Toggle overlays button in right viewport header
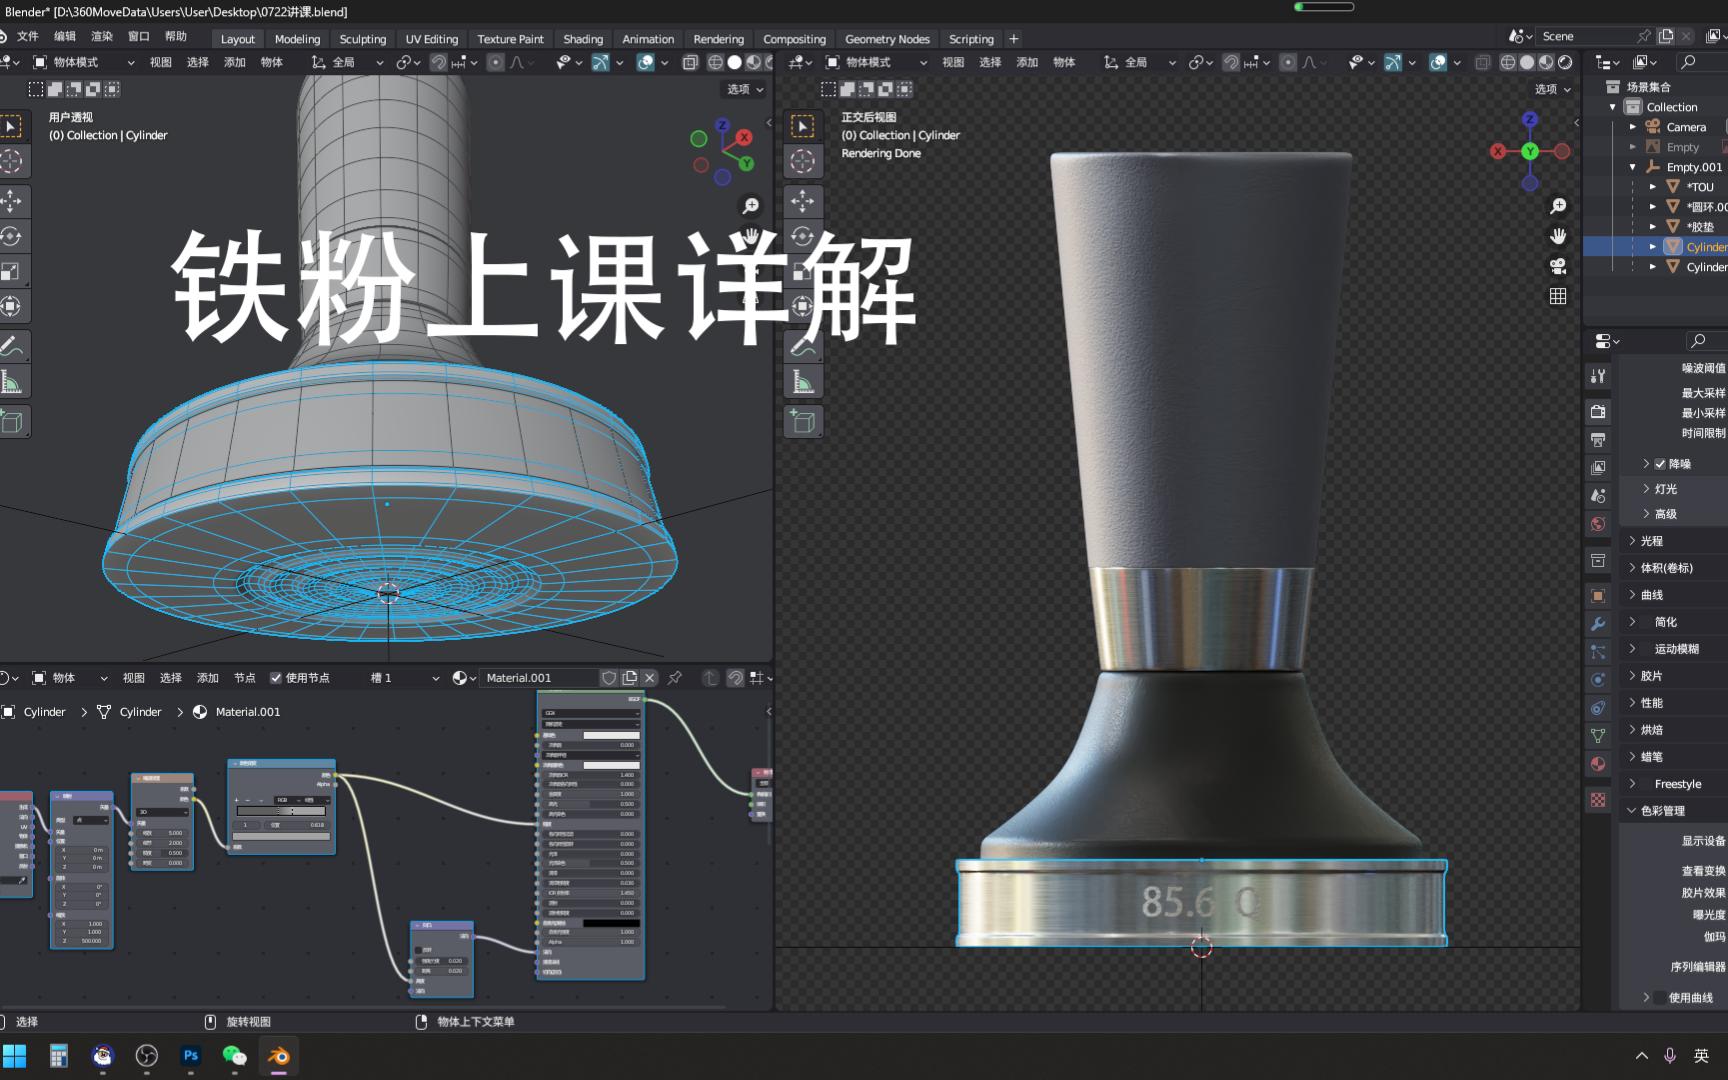 pyautogui.click(x=1438, y=62)
